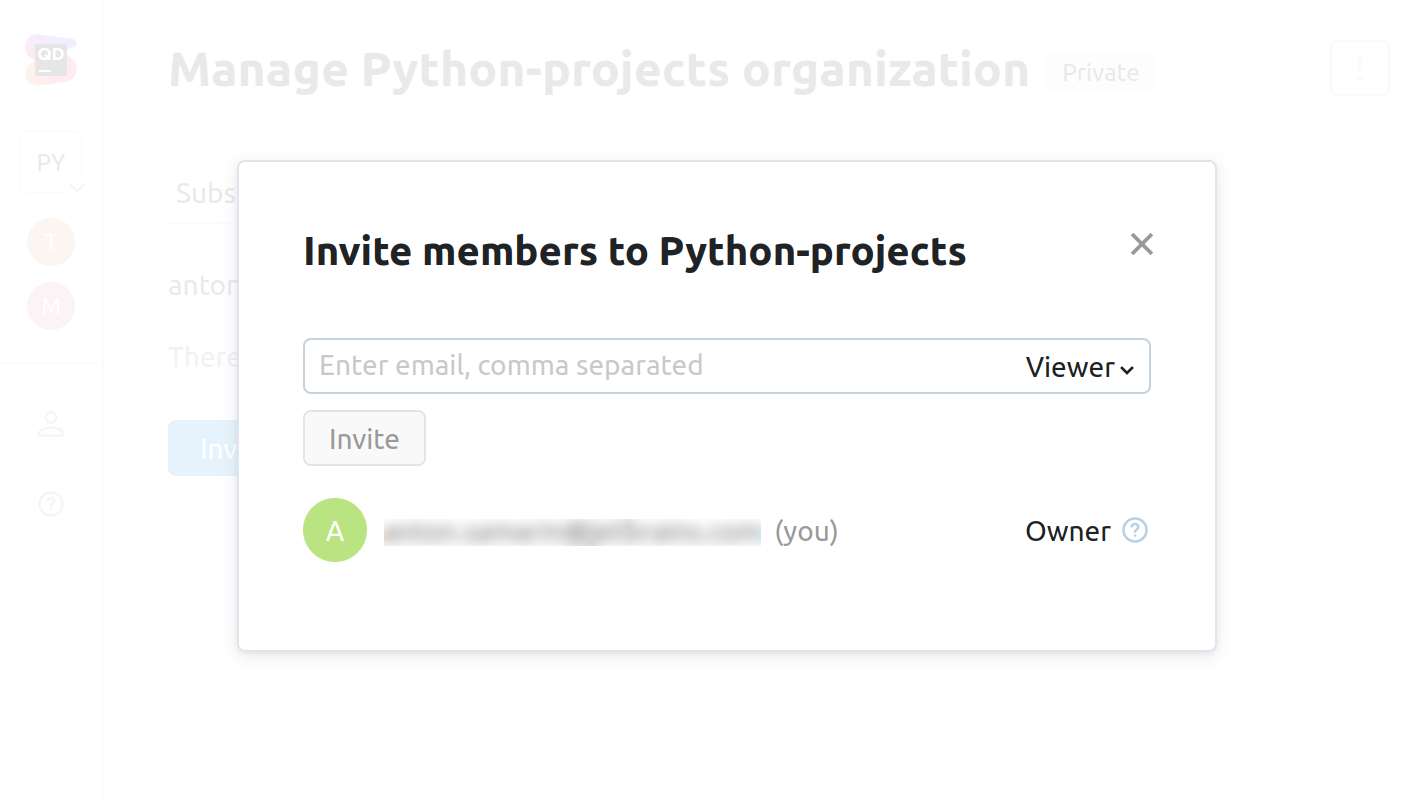Click Manage Python-projects organization heading
The width and height of the screenshot is (1412, 800).
coord(599,70)
